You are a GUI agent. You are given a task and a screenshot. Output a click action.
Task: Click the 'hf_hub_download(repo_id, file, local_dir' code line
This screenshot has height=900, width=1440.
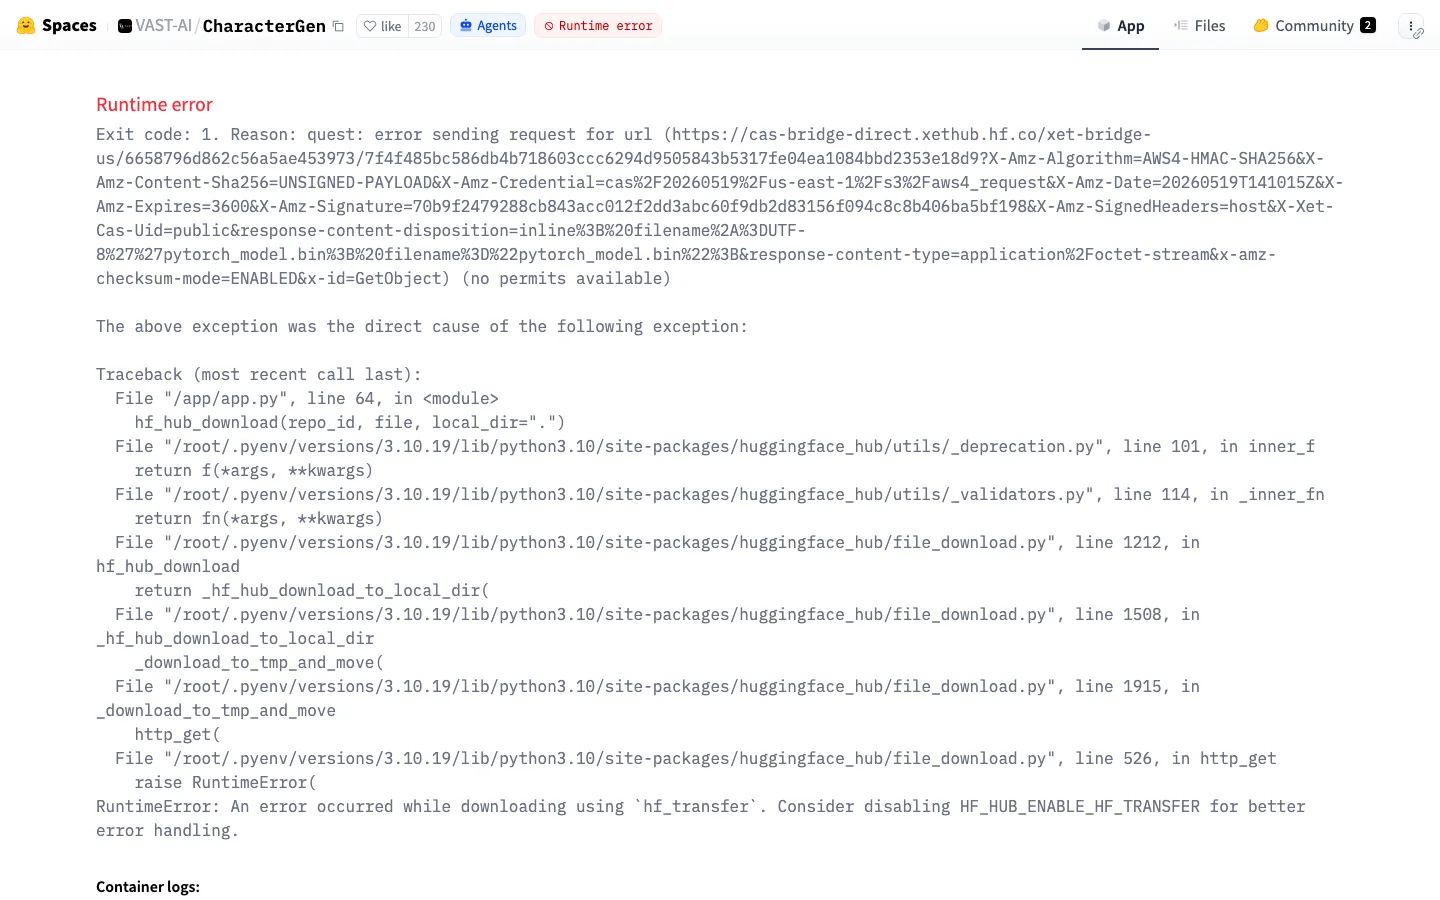(x=350, y=422)
